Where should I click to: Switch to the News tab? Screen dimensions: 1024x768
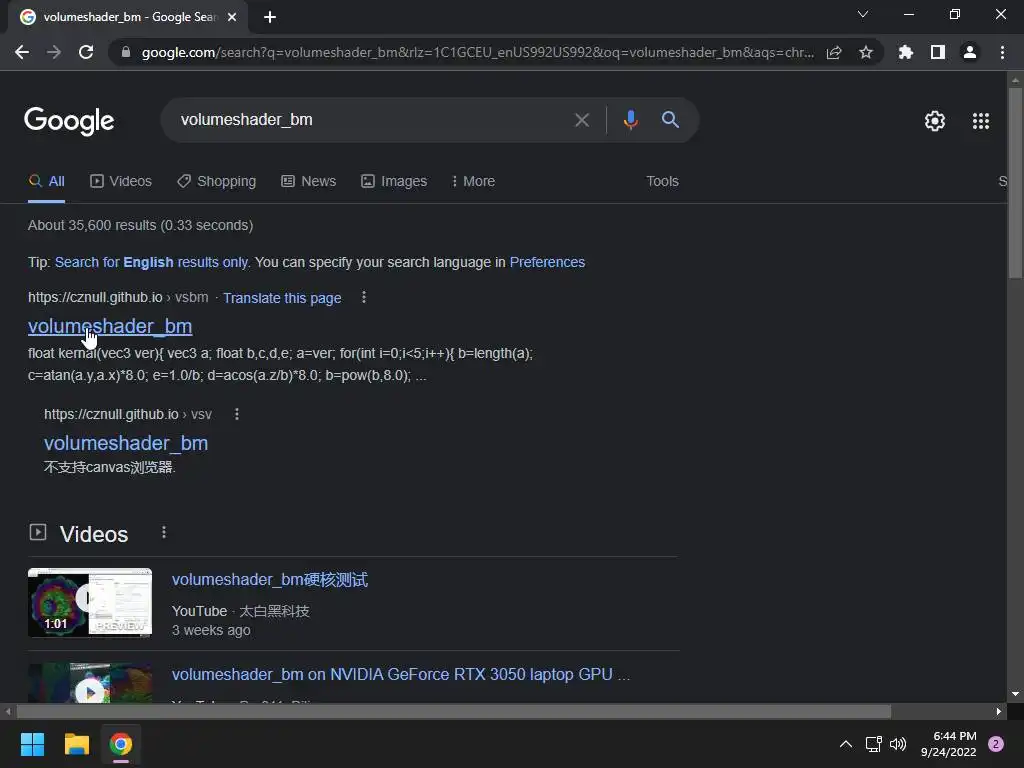coord(308,182)
